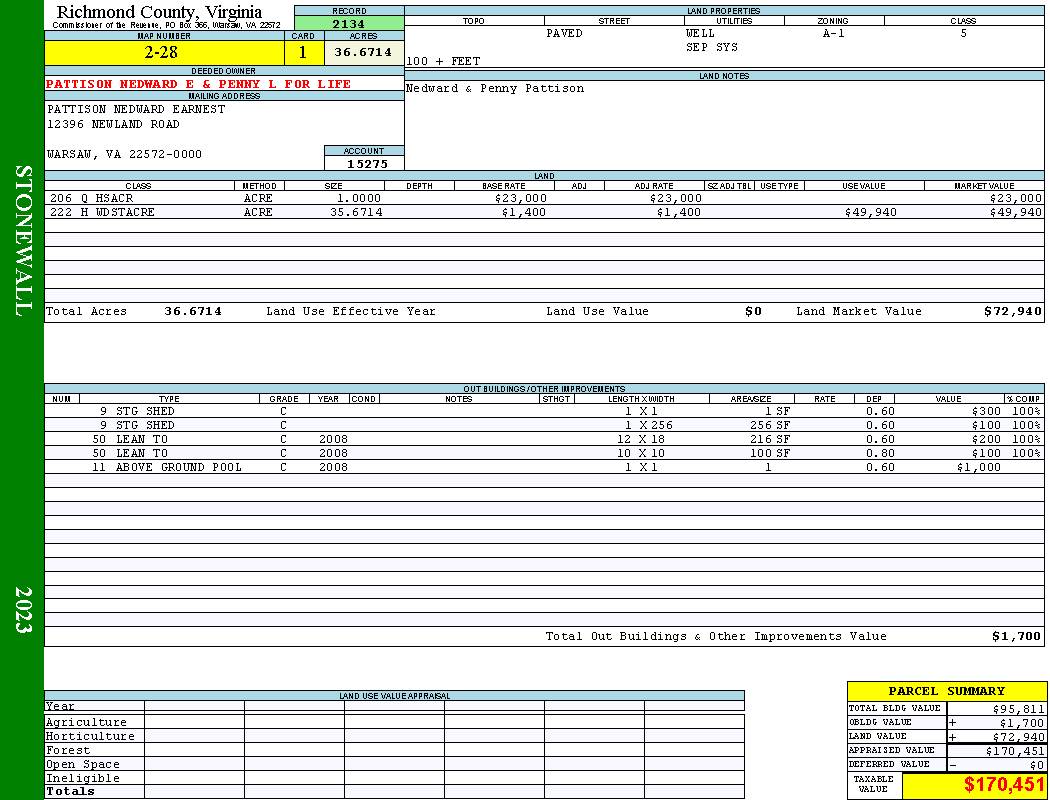This screenshot has width=1050, height=800.
Task: Click the PAVED street value
Action: coord(564,33)
